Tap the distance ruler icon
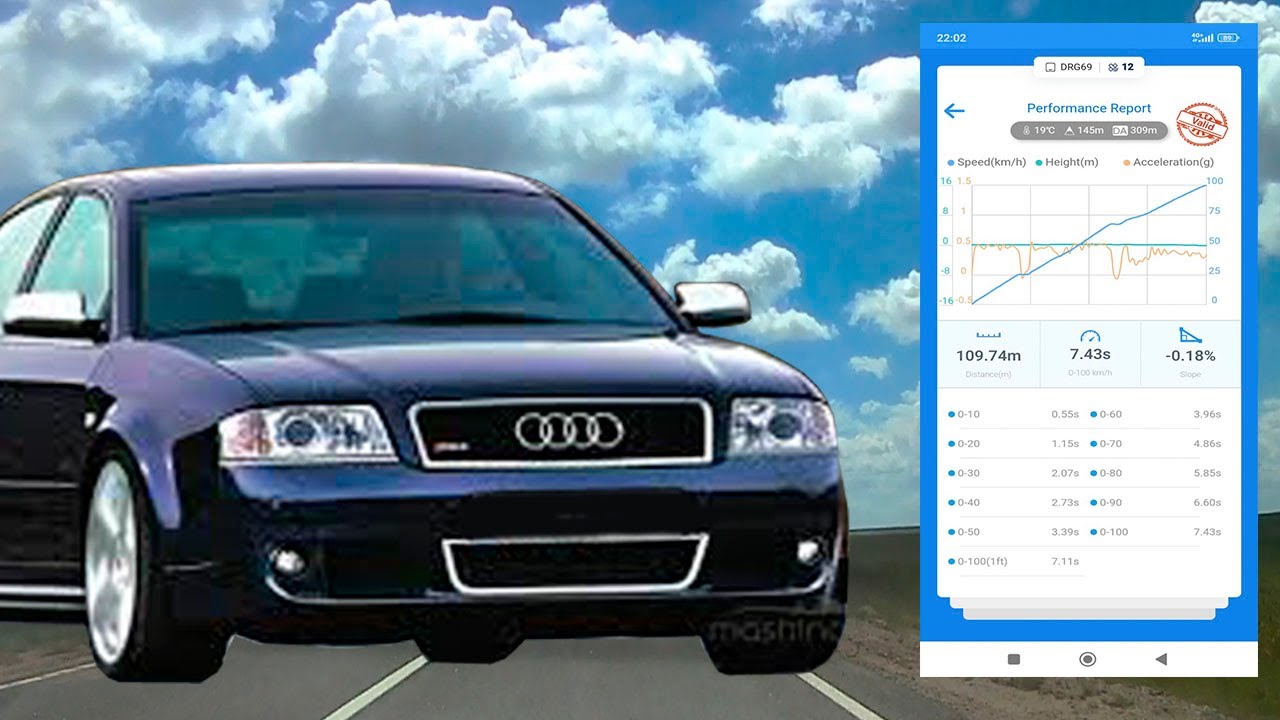The image size is (1280, 720). [988, 335]
